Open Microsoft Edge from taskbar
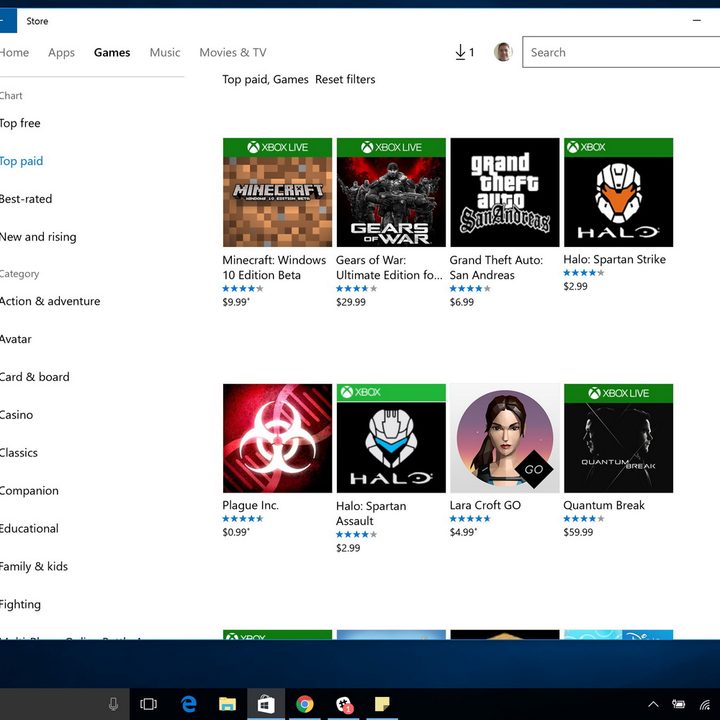 point(188,703)
